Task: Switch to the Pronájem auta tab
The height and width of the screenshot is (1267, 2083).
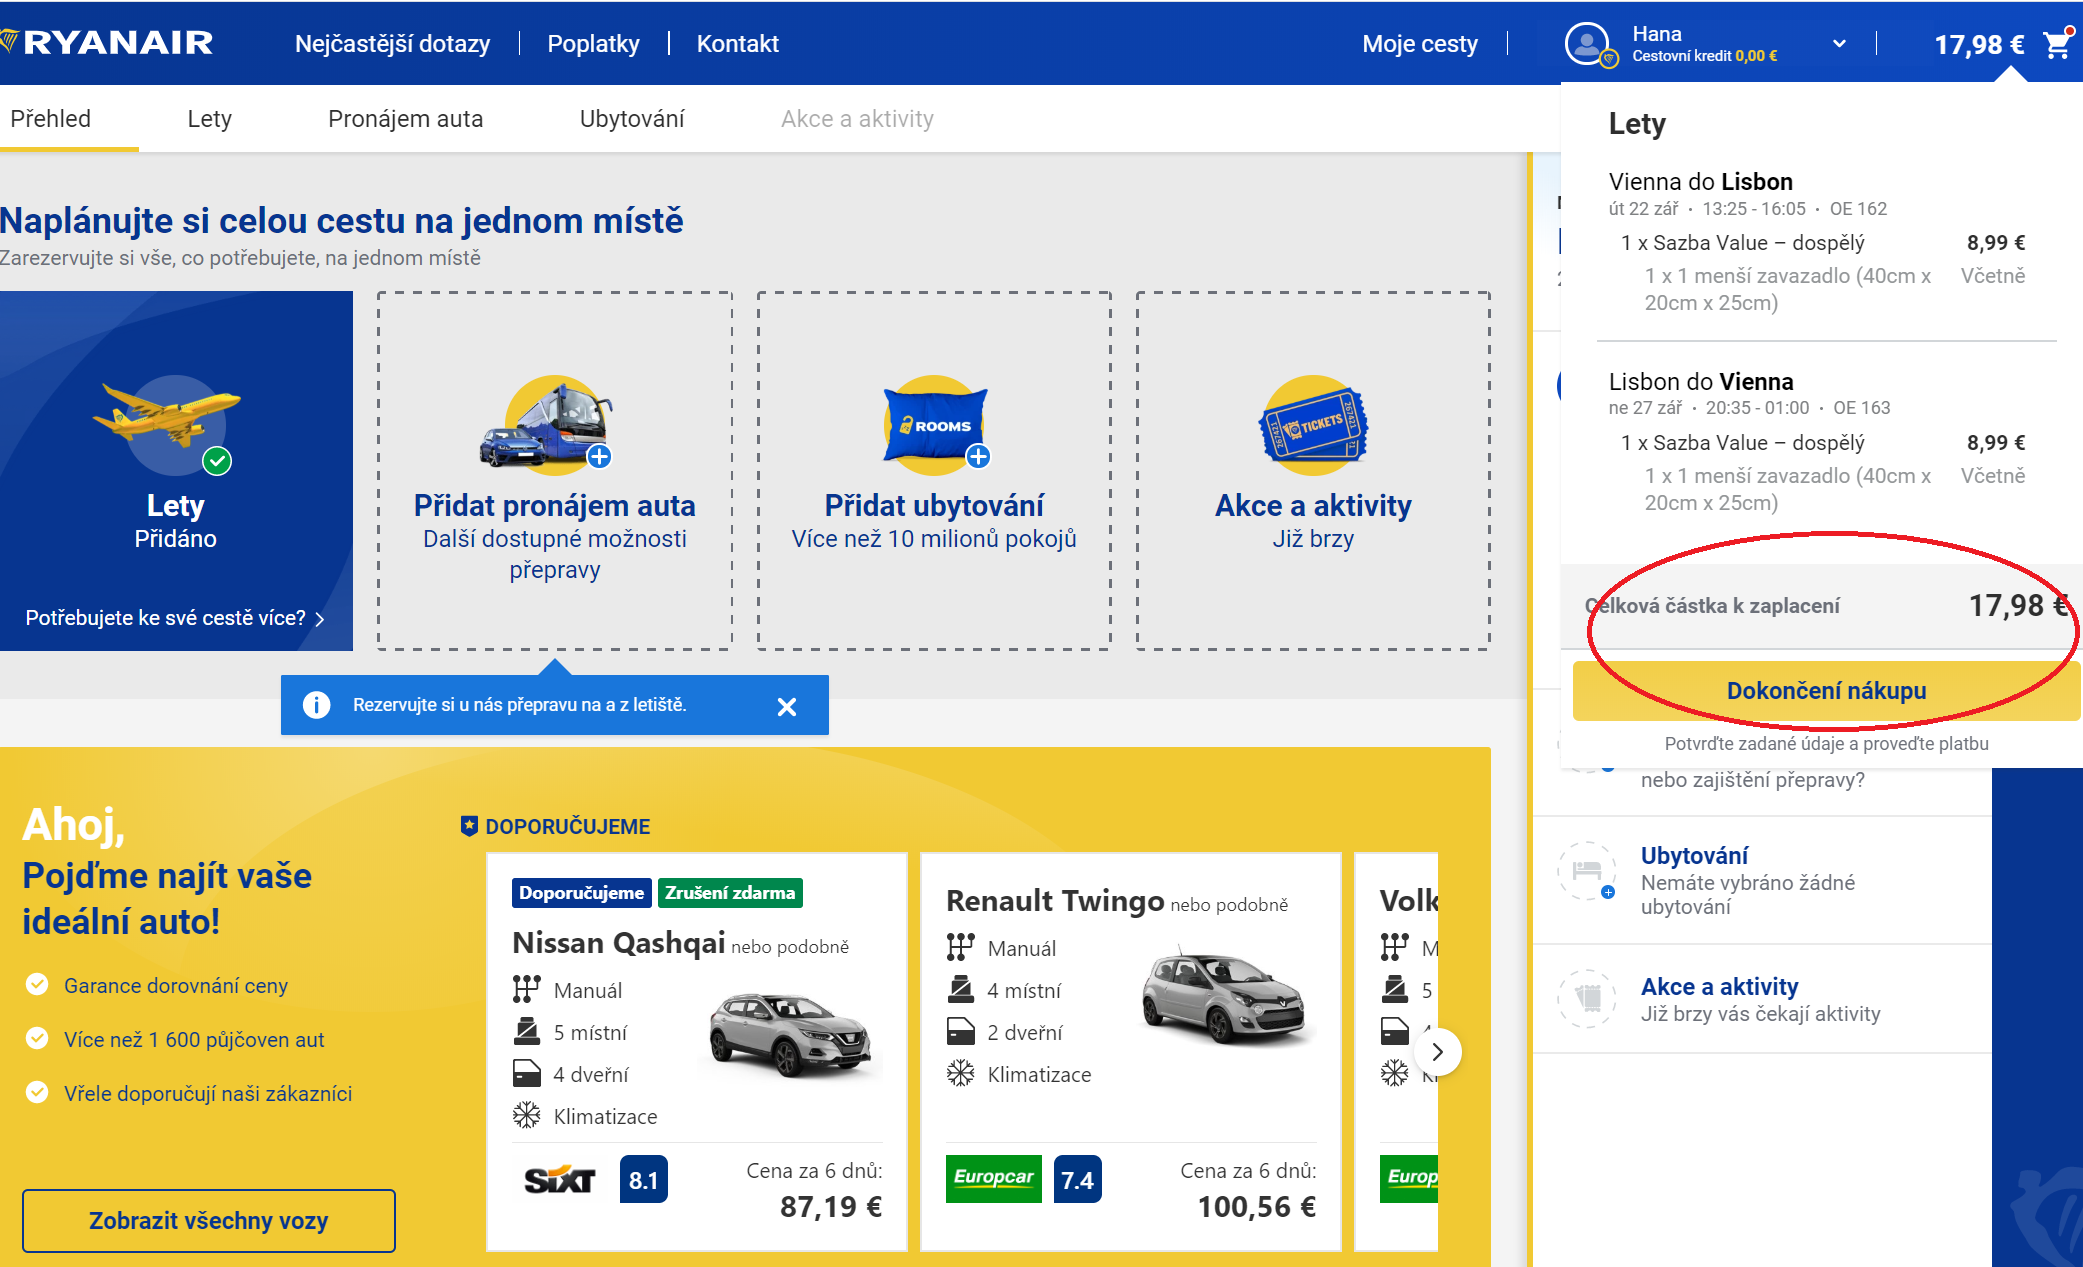Action: tap(405, 119)
